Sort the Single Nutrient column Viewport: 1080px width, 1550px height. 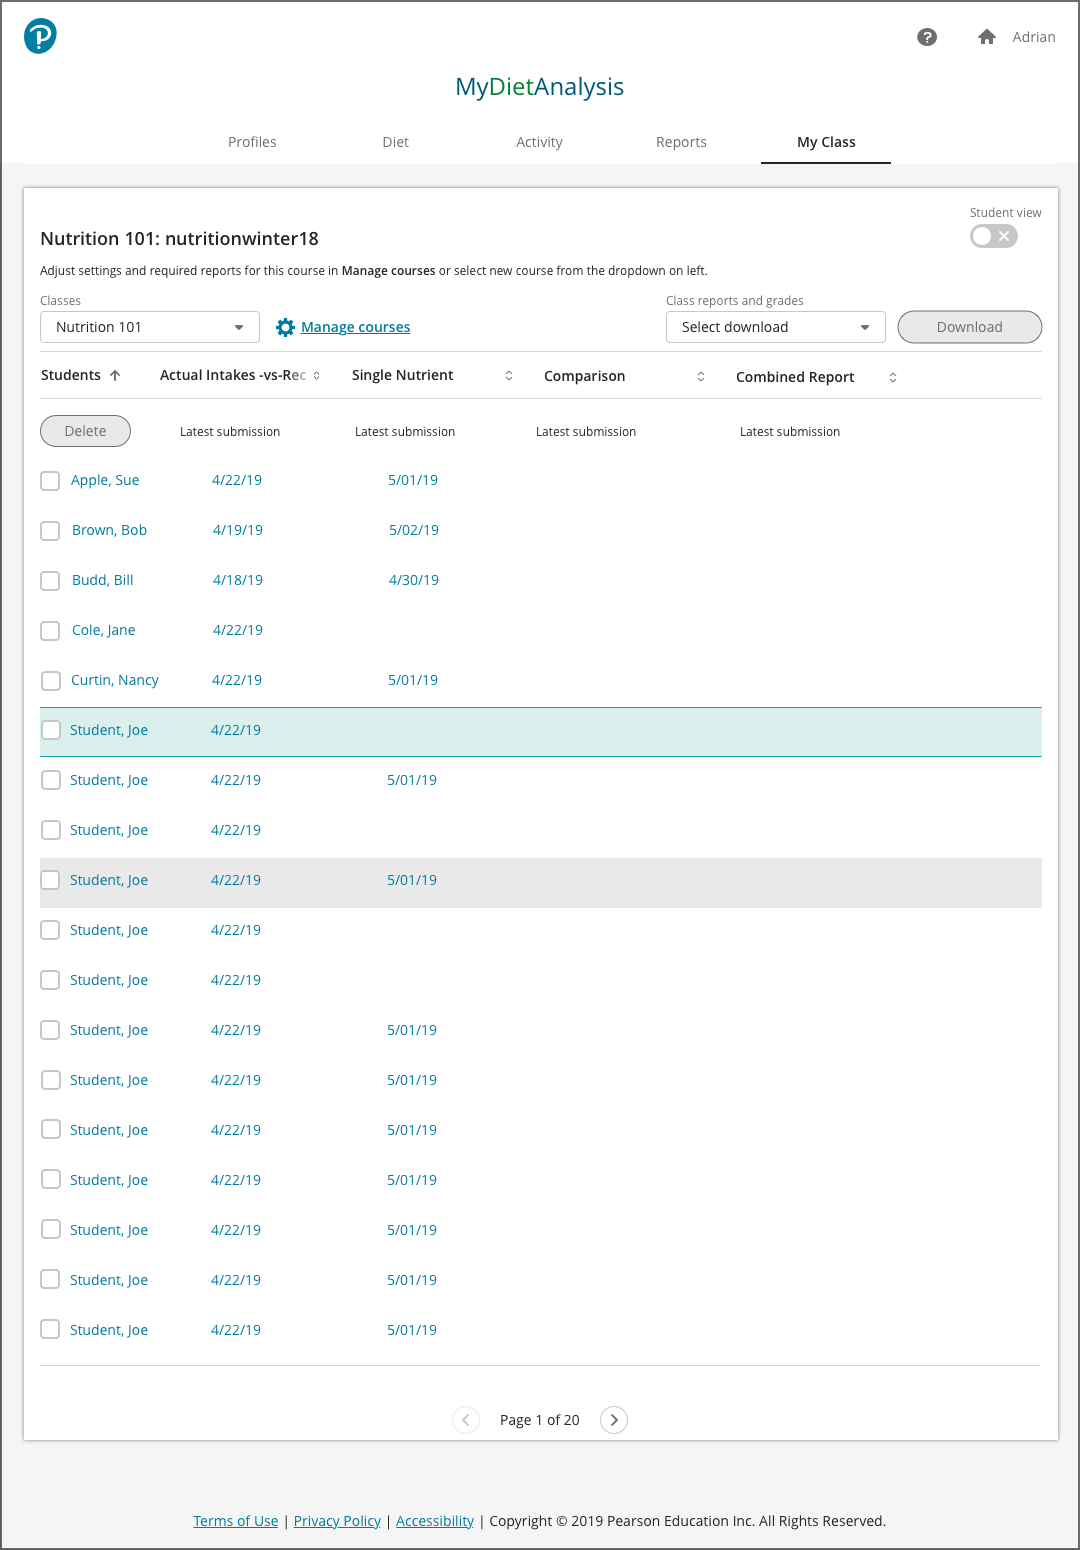point(509,376)
